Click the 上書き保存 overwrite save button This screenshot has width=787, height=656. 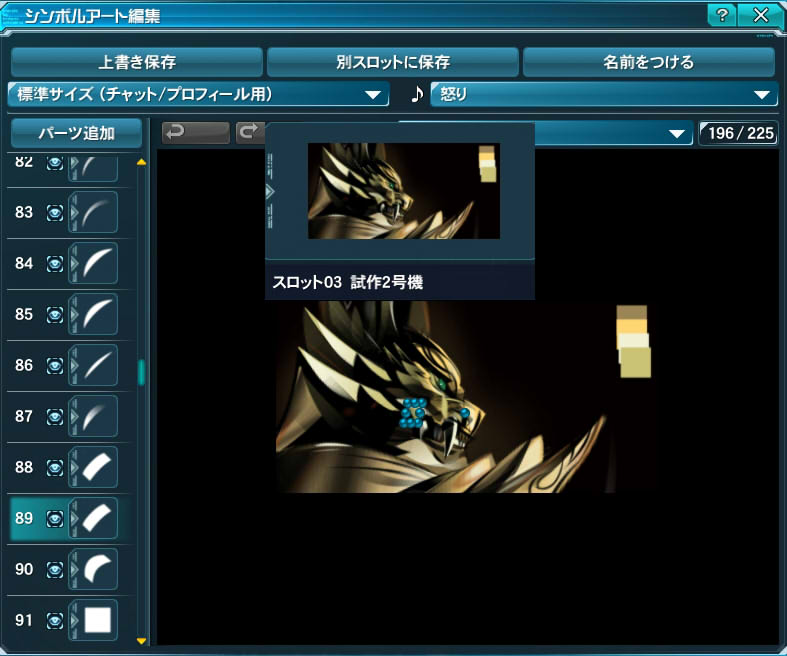point(137,62)
